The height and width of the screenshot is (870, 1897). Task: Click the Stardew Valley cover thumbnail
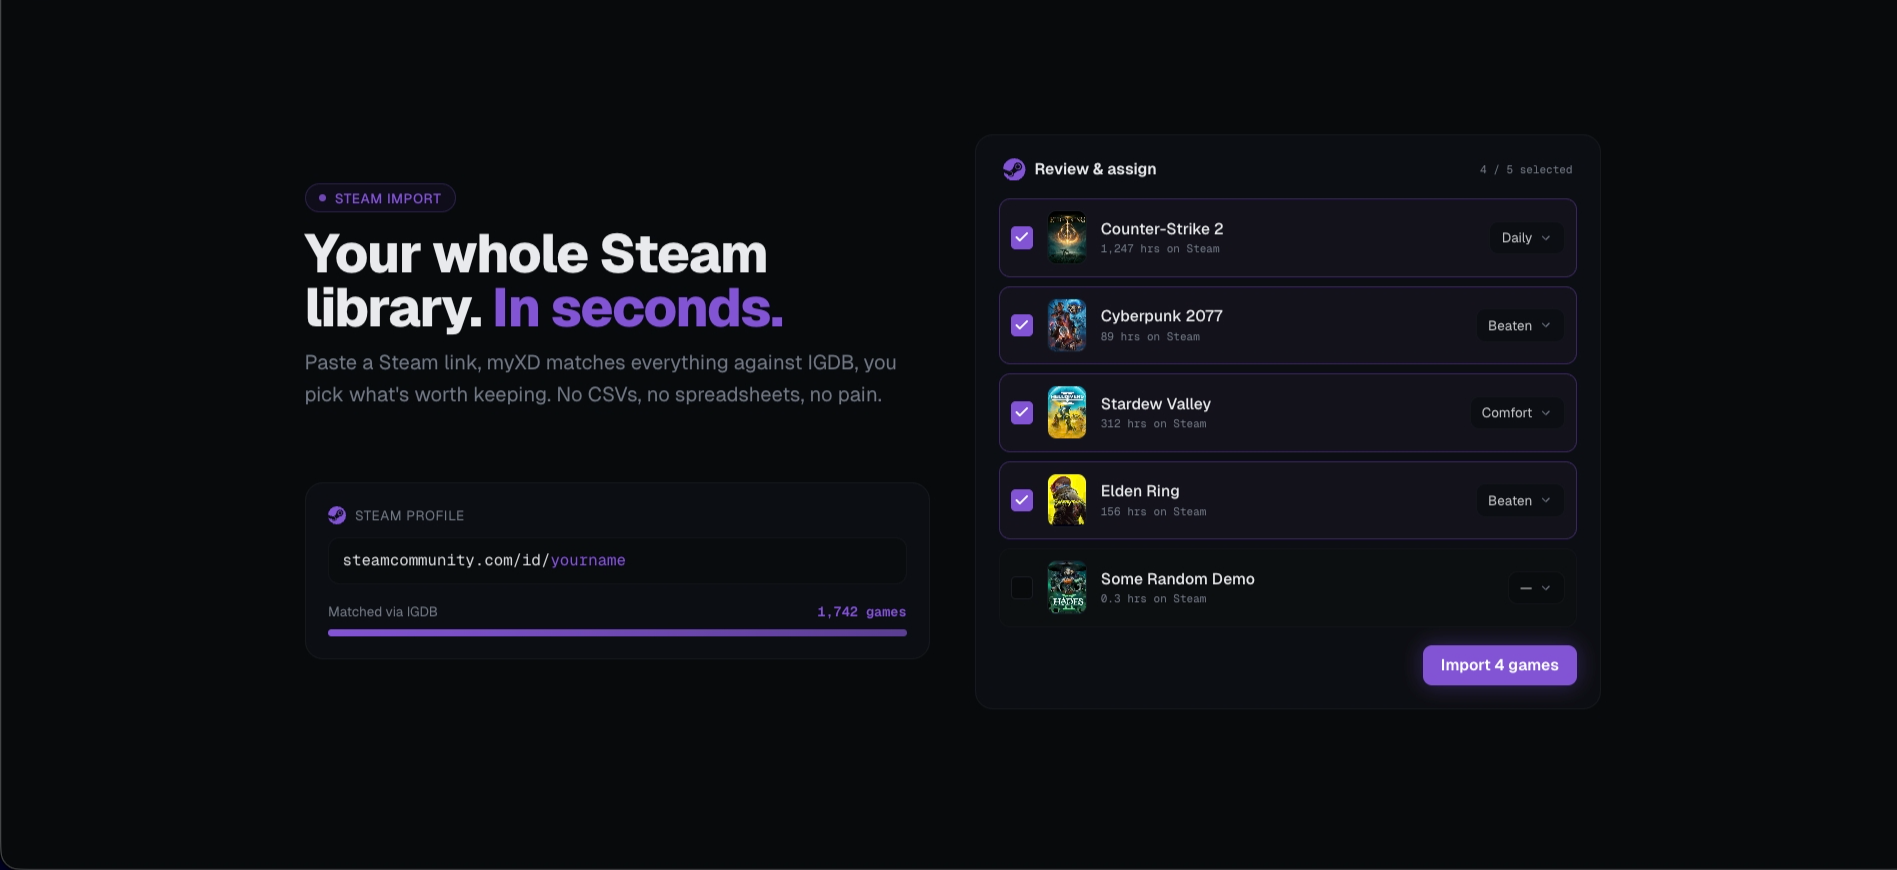[1067, 412]
